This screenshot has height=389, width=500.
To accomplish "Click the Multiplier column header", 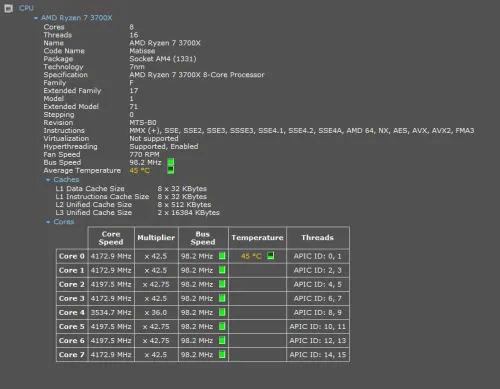I will [x=156, y=238].
